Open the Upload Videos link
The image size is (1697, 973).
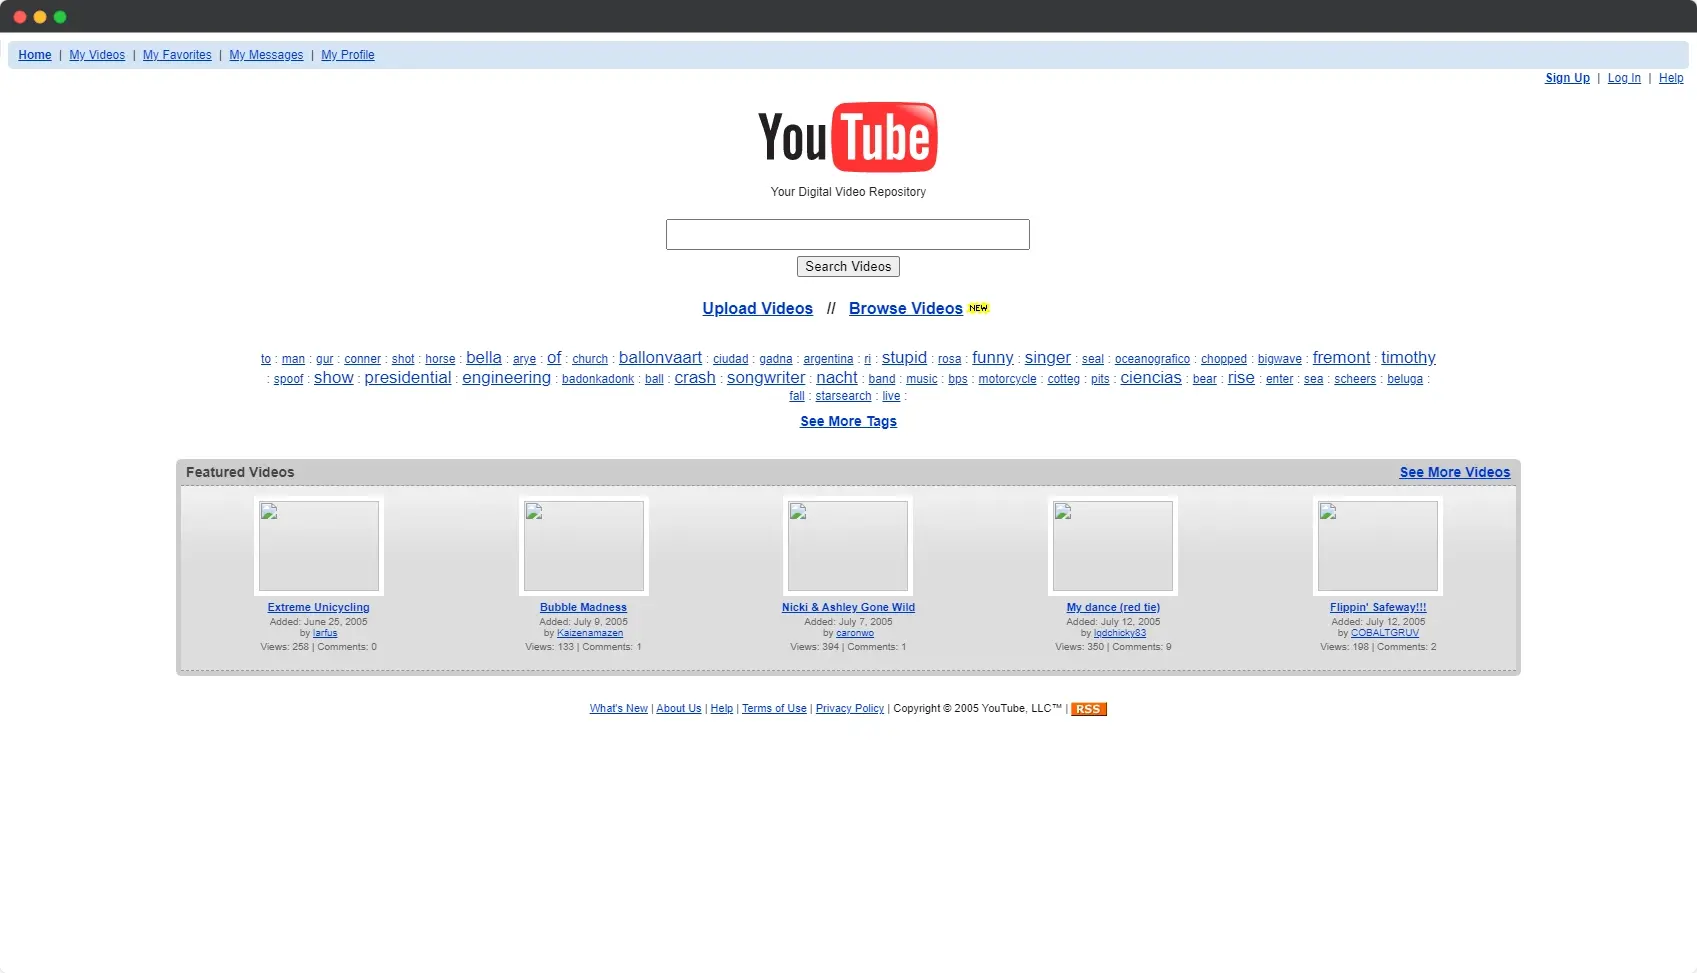[x=757, y=308]
